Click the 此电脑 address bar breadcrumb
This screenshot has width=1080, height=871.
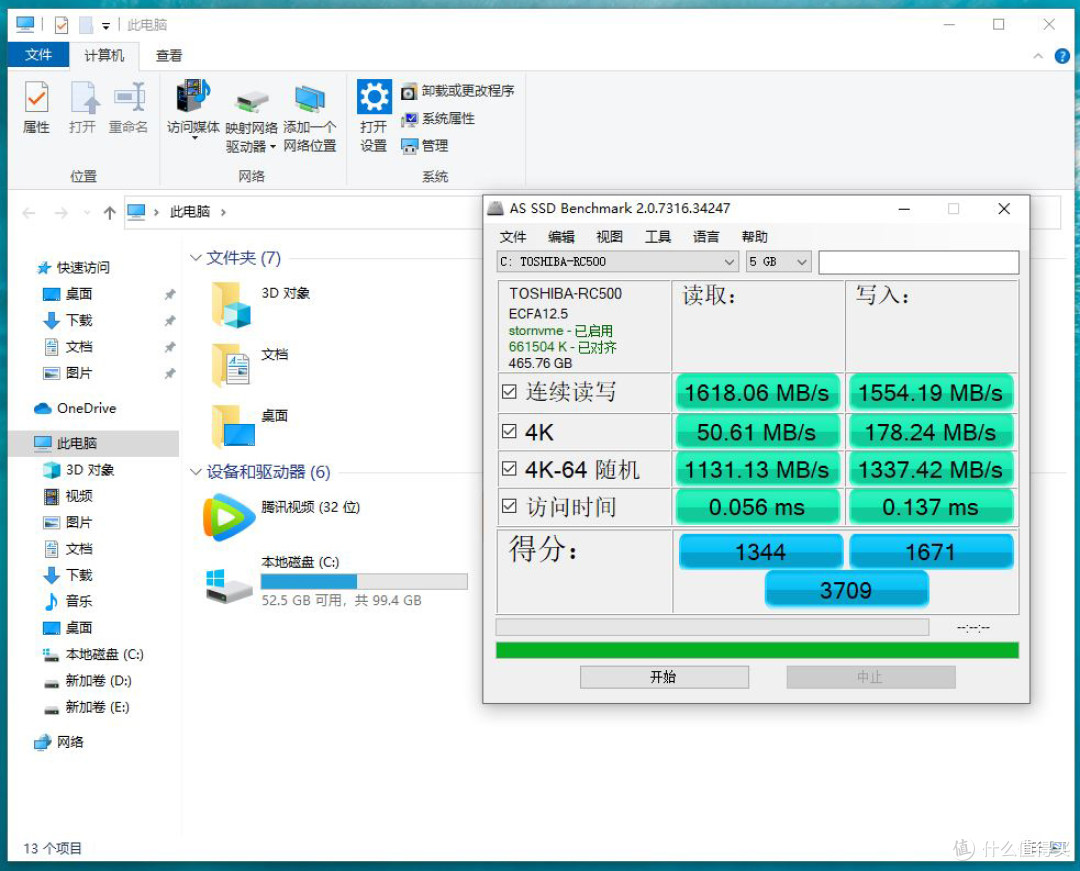click(189, 212)
